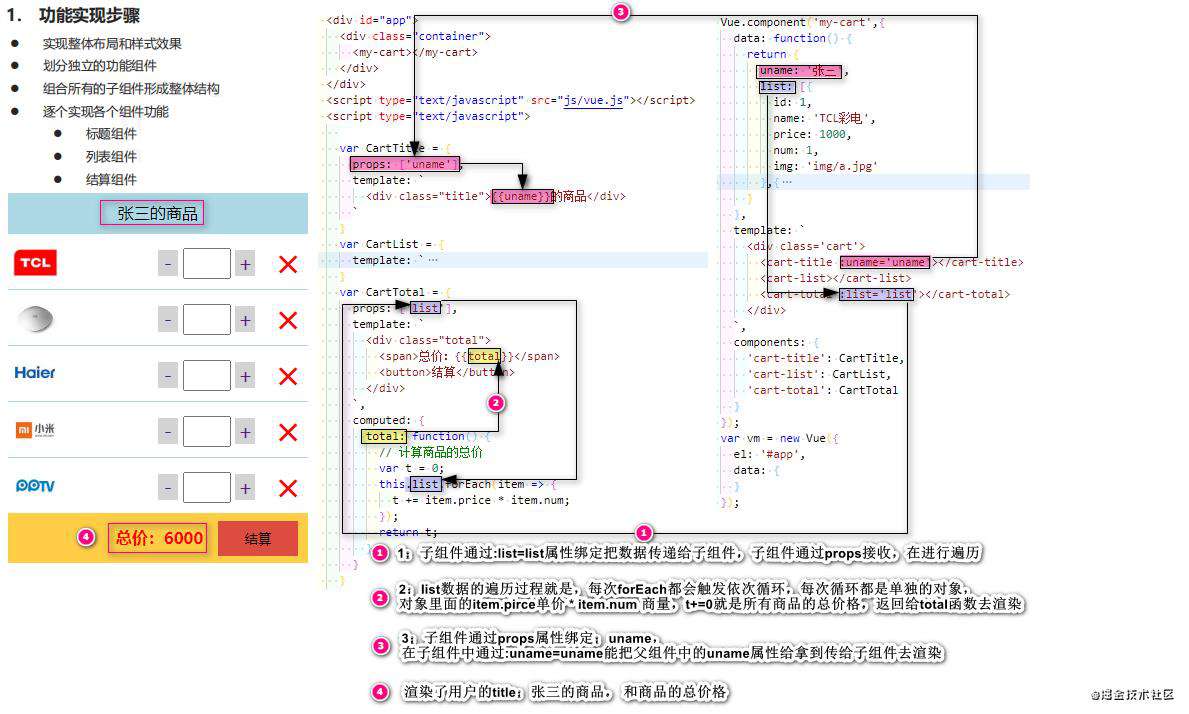This screenshot has height=714, width=1189.
Task: Click the comment // 计算商品的总价
Action: click(431, 452)
